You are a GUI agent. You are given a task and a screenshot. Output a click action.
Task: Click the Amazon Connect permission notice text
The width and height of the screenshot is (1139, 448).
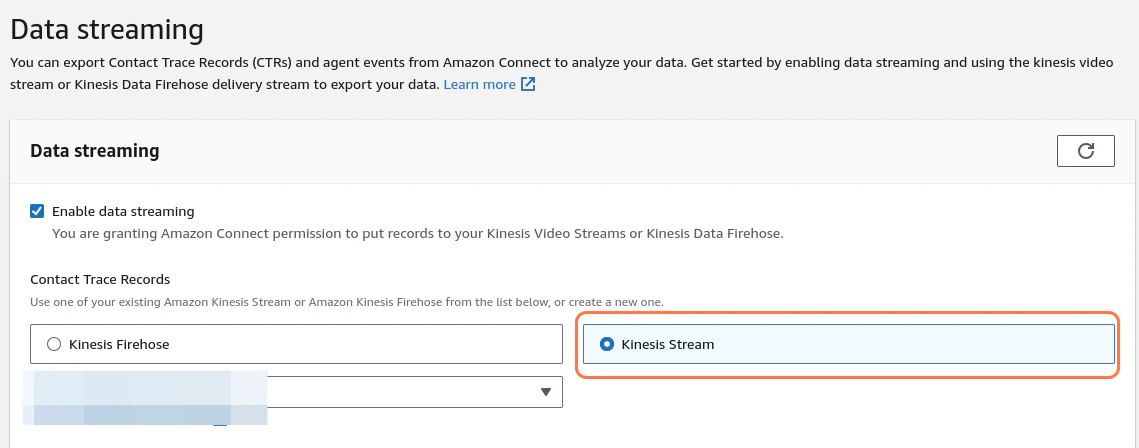418,235
